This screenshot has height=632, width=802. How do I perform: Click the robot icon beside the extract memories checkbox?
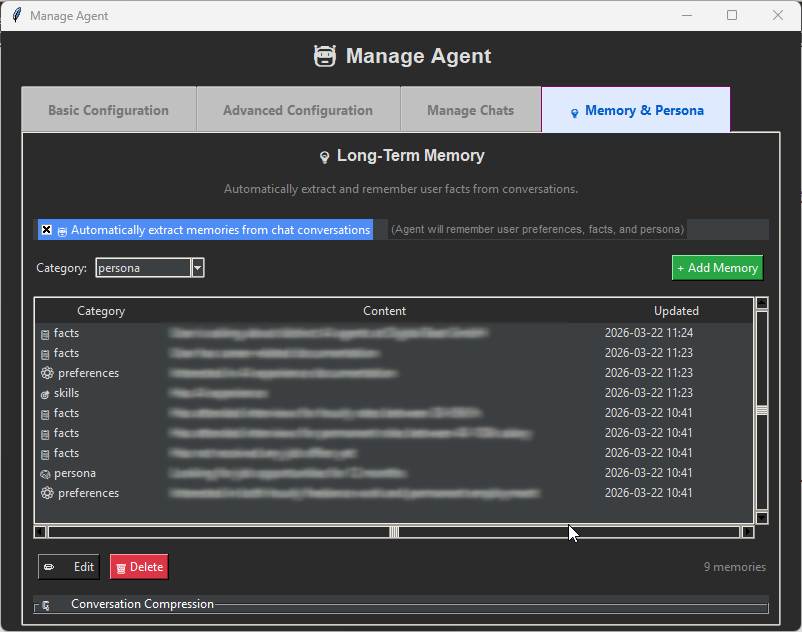(x=62, y=229)
